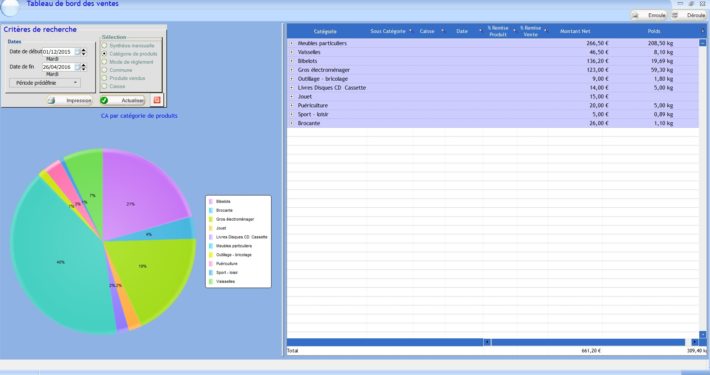Open the calendar picker for Date de fin
This screenshot has height=375, width=710.
[77, 67]
